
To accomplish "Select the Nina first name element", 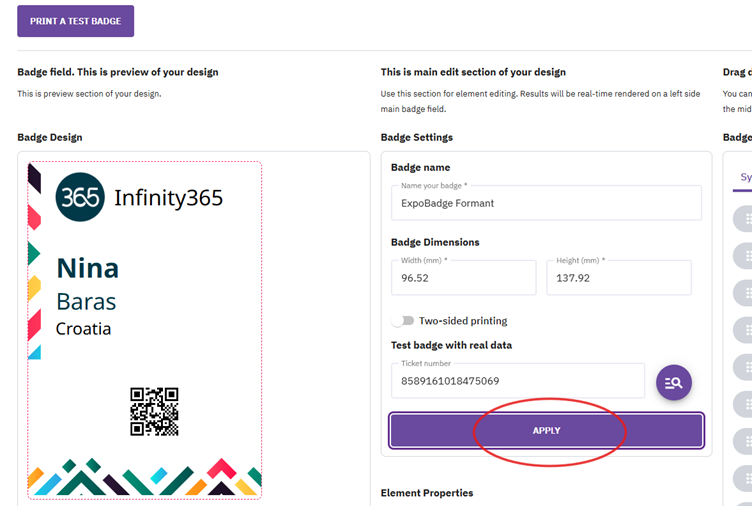I will [x=87, y=268].
